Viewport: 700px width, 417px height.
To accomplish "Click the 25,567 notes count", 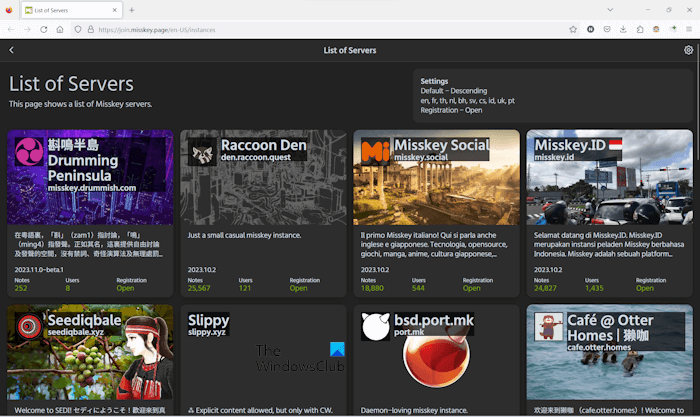I will click(199, 288).
